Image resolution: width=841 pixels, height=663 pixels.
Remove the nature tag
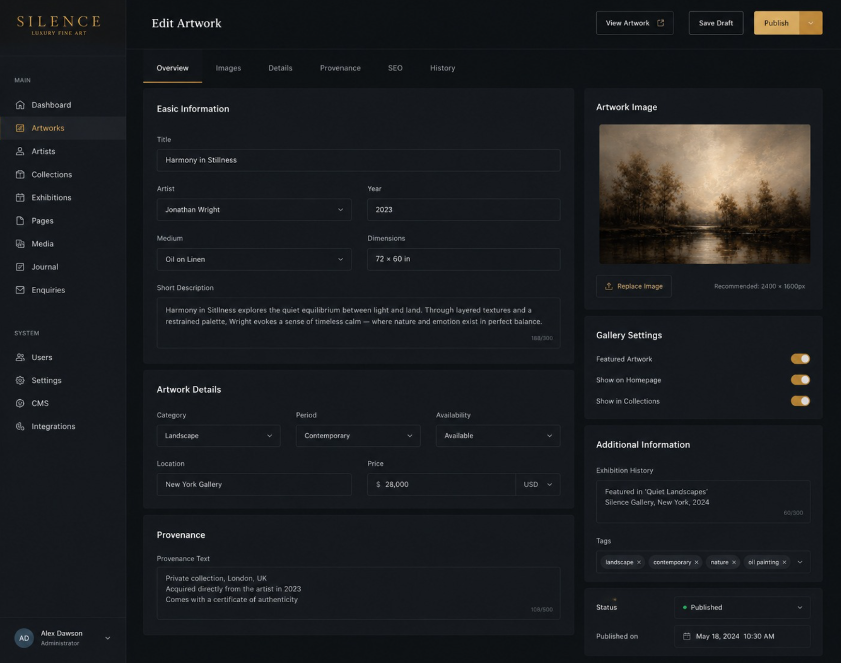[734, 562]
